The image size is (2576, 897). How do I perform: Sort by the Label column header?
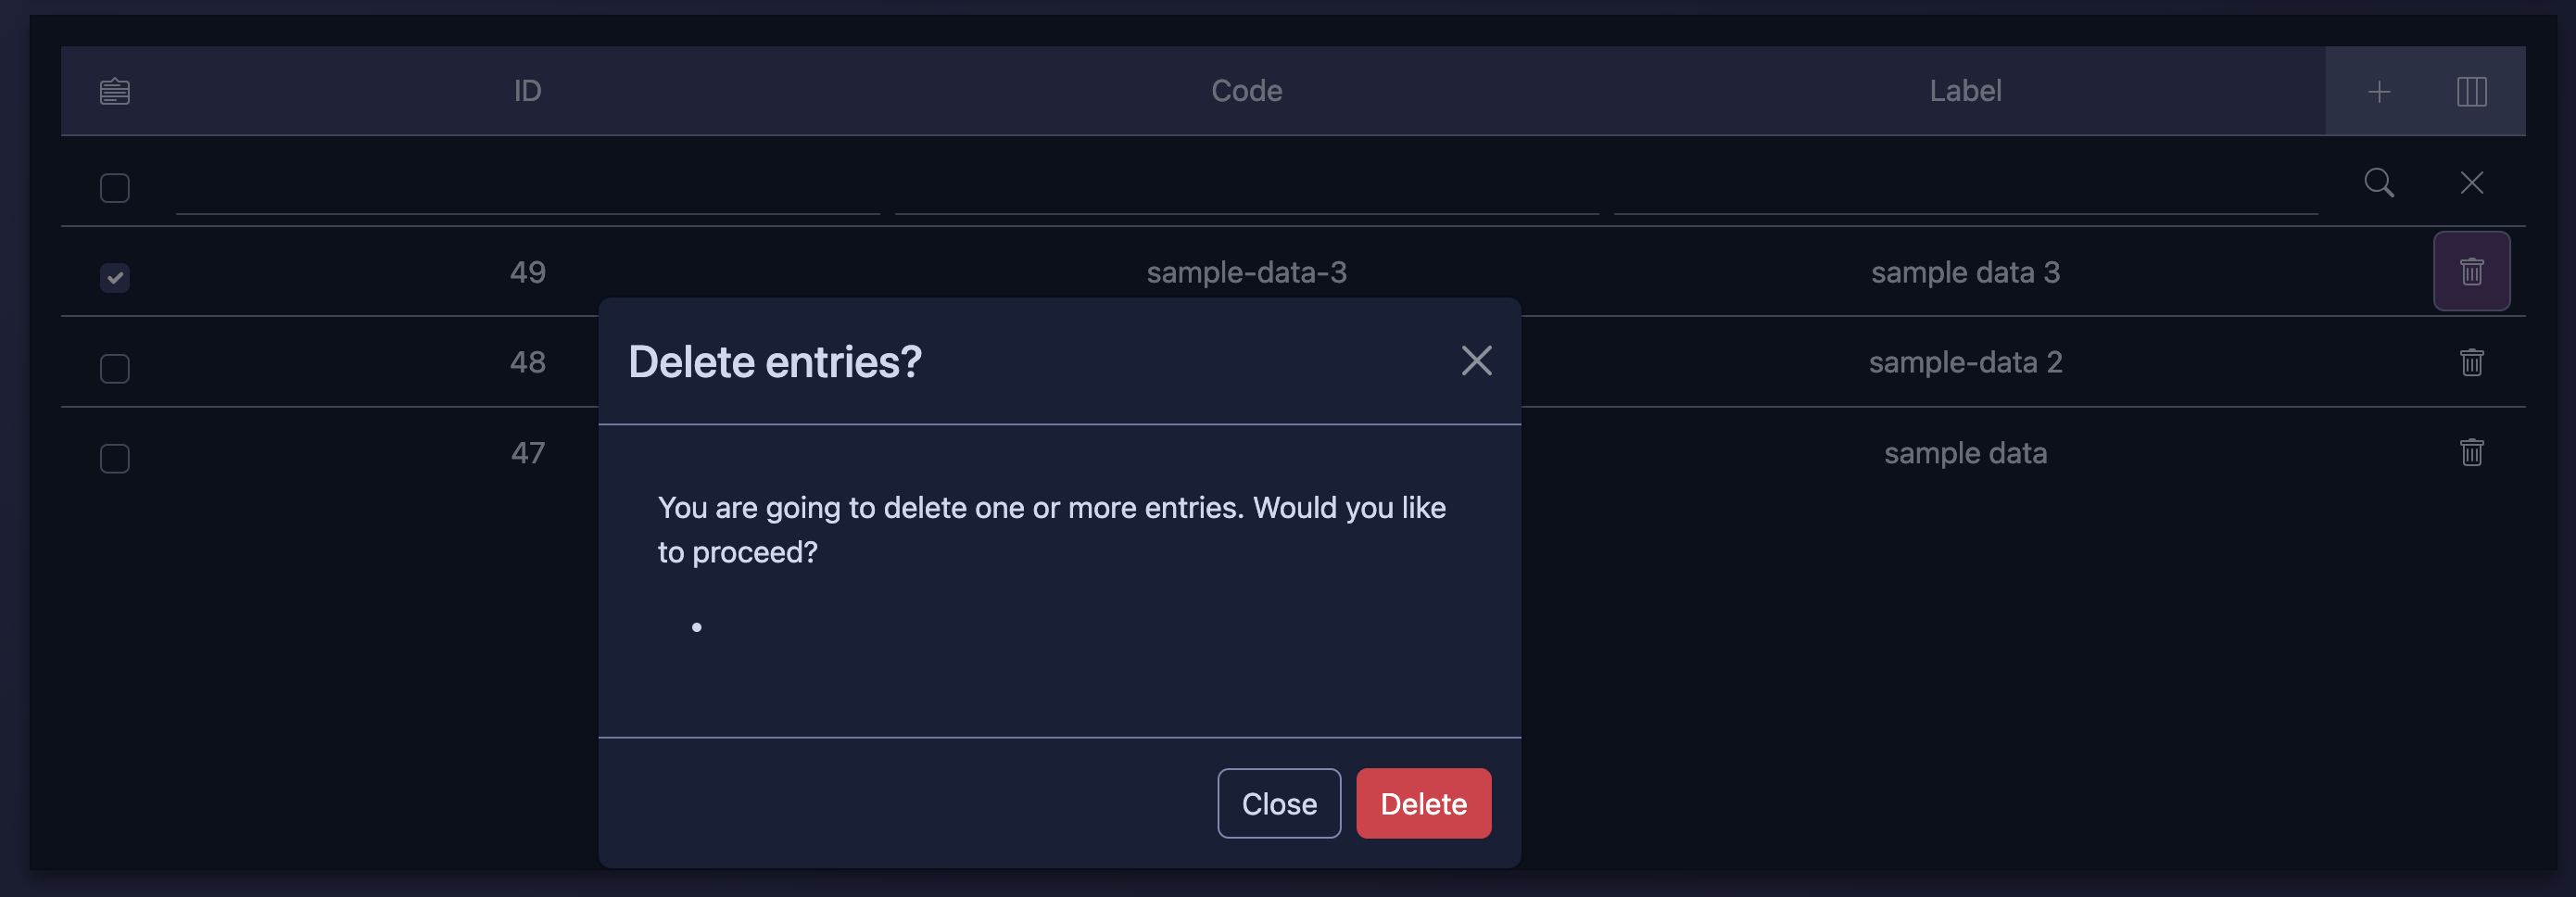(x=1965, y=91)
